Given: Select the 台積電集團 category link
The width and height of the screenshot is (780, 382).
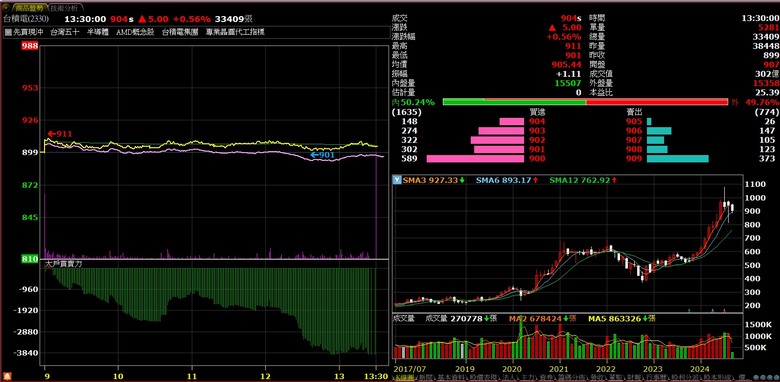Looking at the screenshot, I should 180,32.
